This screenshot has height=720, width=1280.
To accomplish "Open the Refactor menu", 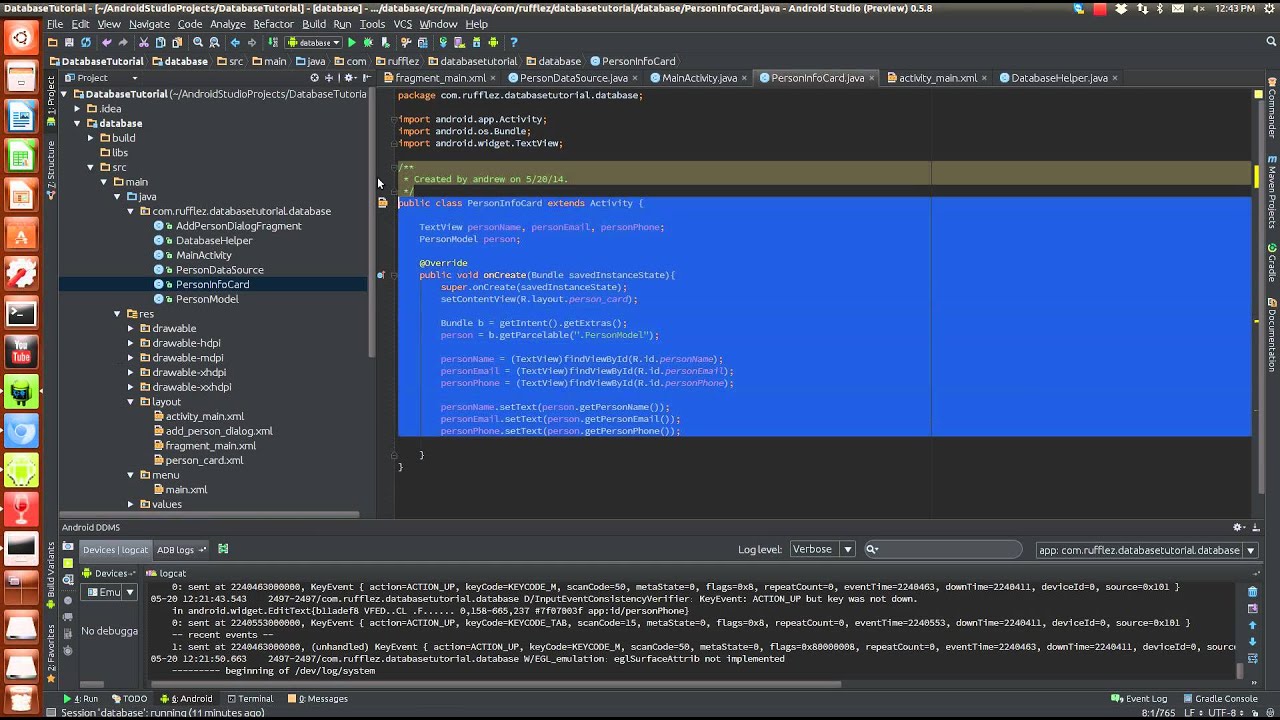I will pyautogui.click(x=273, y=24).
